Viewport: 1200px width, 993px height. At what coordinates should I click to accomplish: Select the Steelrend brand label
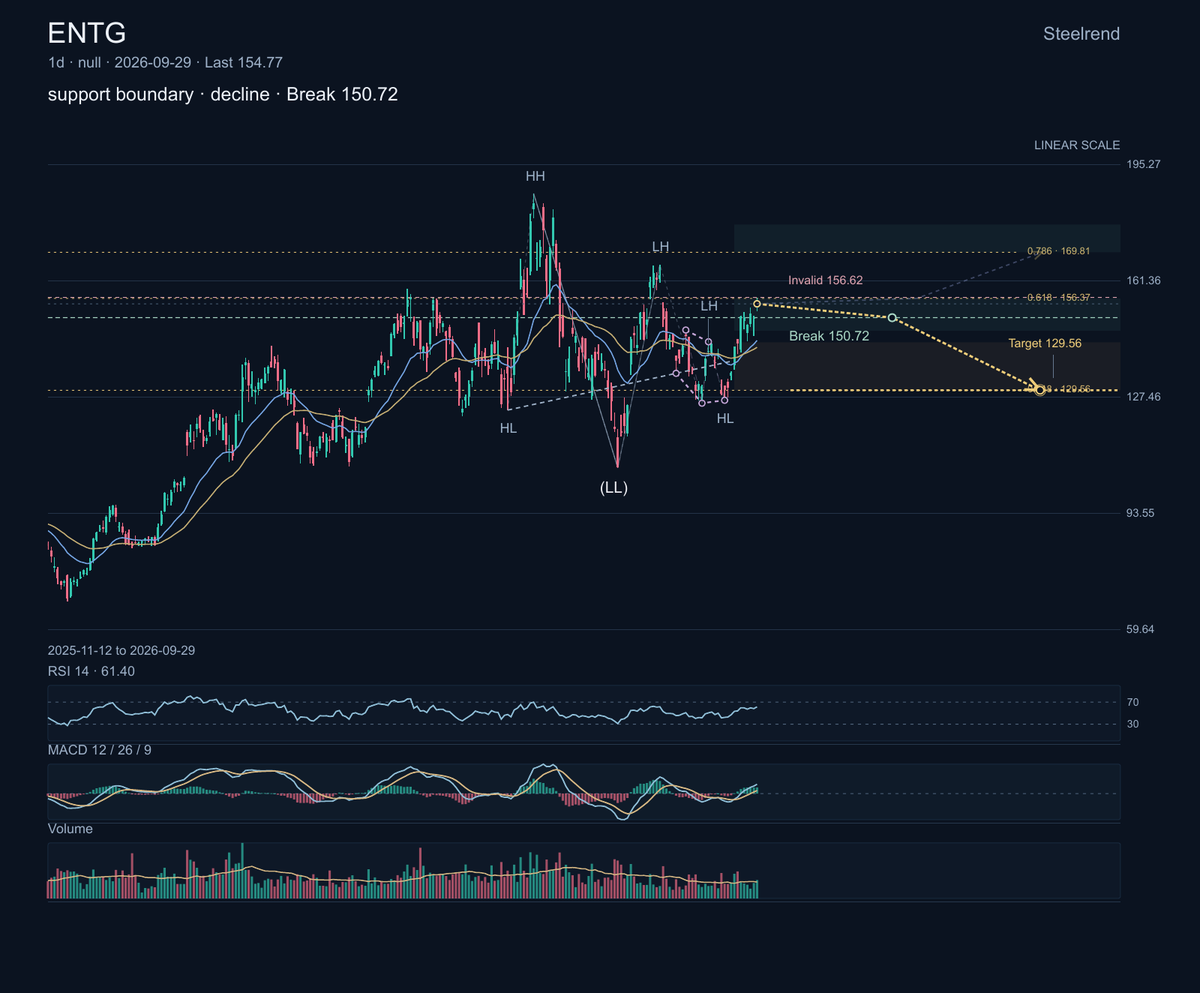(x=1081, y=34)
